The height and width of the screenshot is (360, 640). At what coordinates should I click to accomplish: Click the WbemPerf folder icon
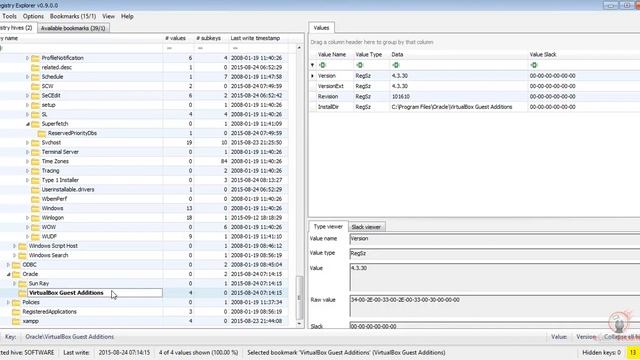36,199
